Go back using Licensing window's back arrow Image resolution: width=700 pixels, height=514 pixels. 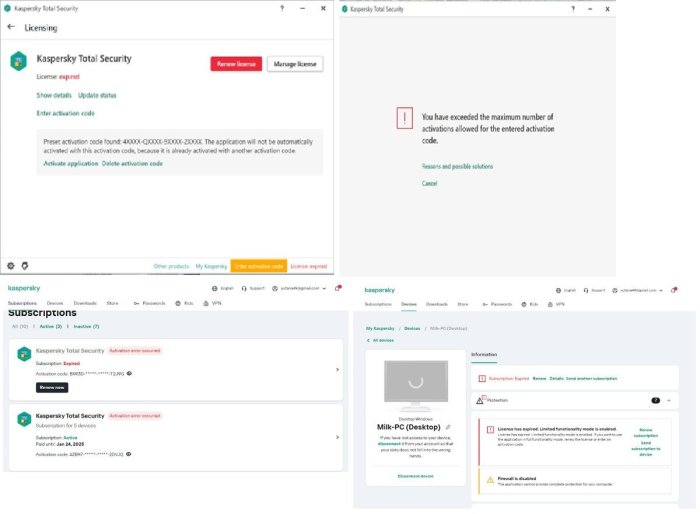(x=11, y=27)
